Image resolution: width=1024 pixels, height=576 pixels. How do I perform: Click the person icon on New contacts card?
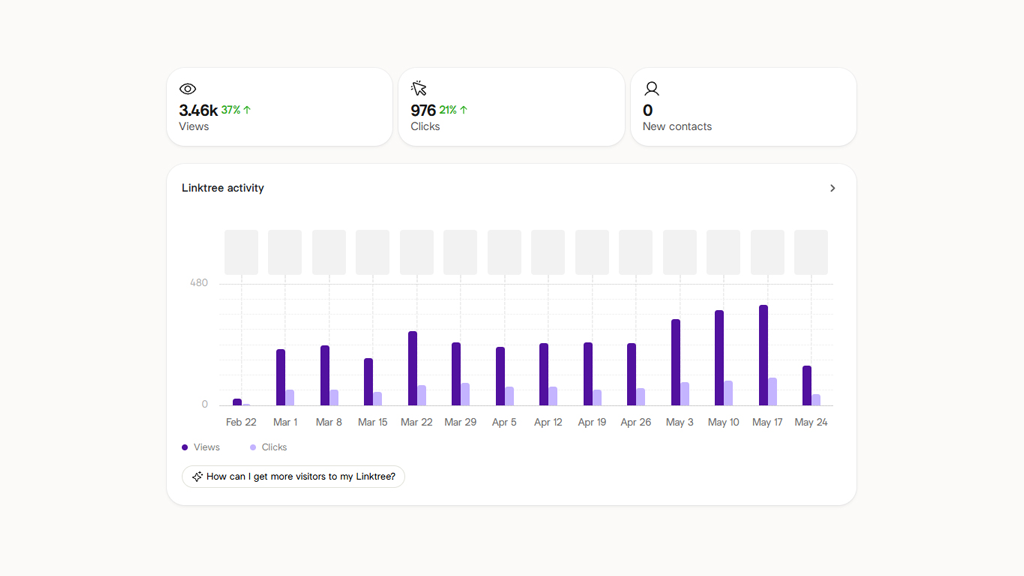651,88
